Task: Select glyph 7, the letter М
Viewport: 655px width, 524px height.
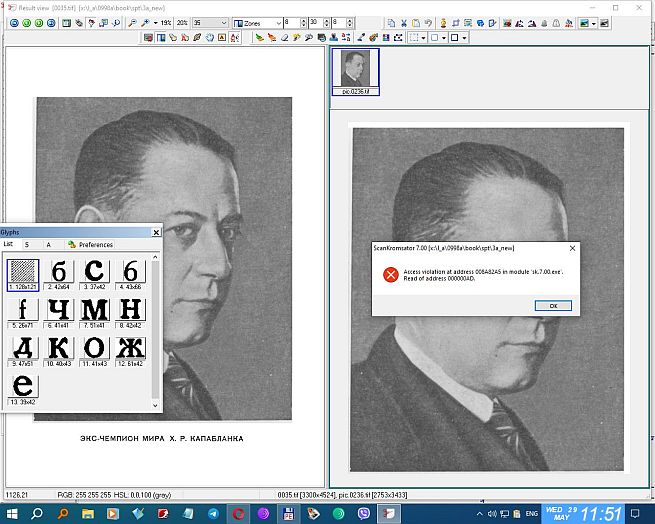Action: (94, 313)
